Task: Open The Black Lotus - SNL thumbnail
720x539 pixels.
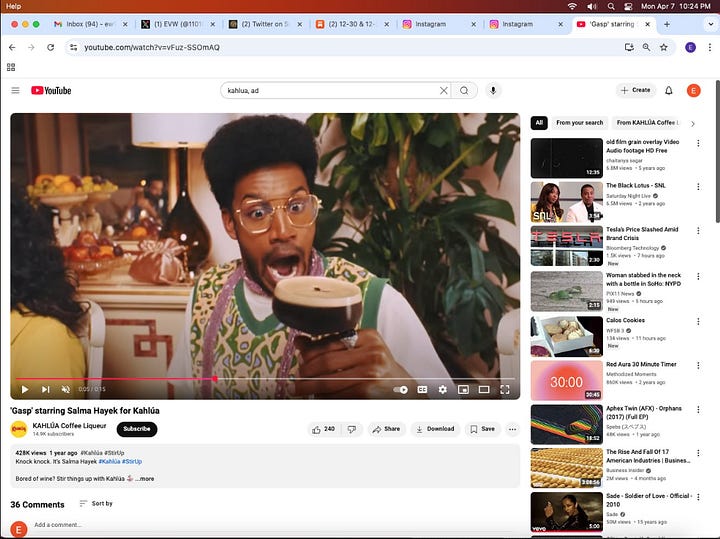Action: (567, 202)
